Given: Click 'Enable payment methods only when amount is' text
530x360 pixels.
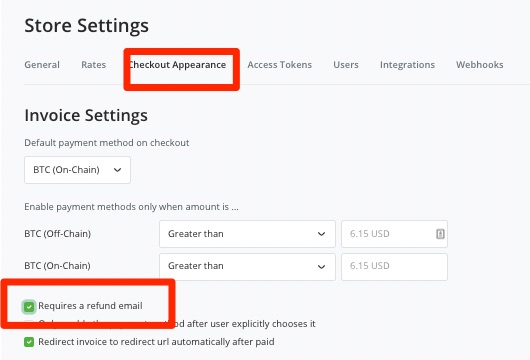Looking at the screenshot, I should 131,207.
